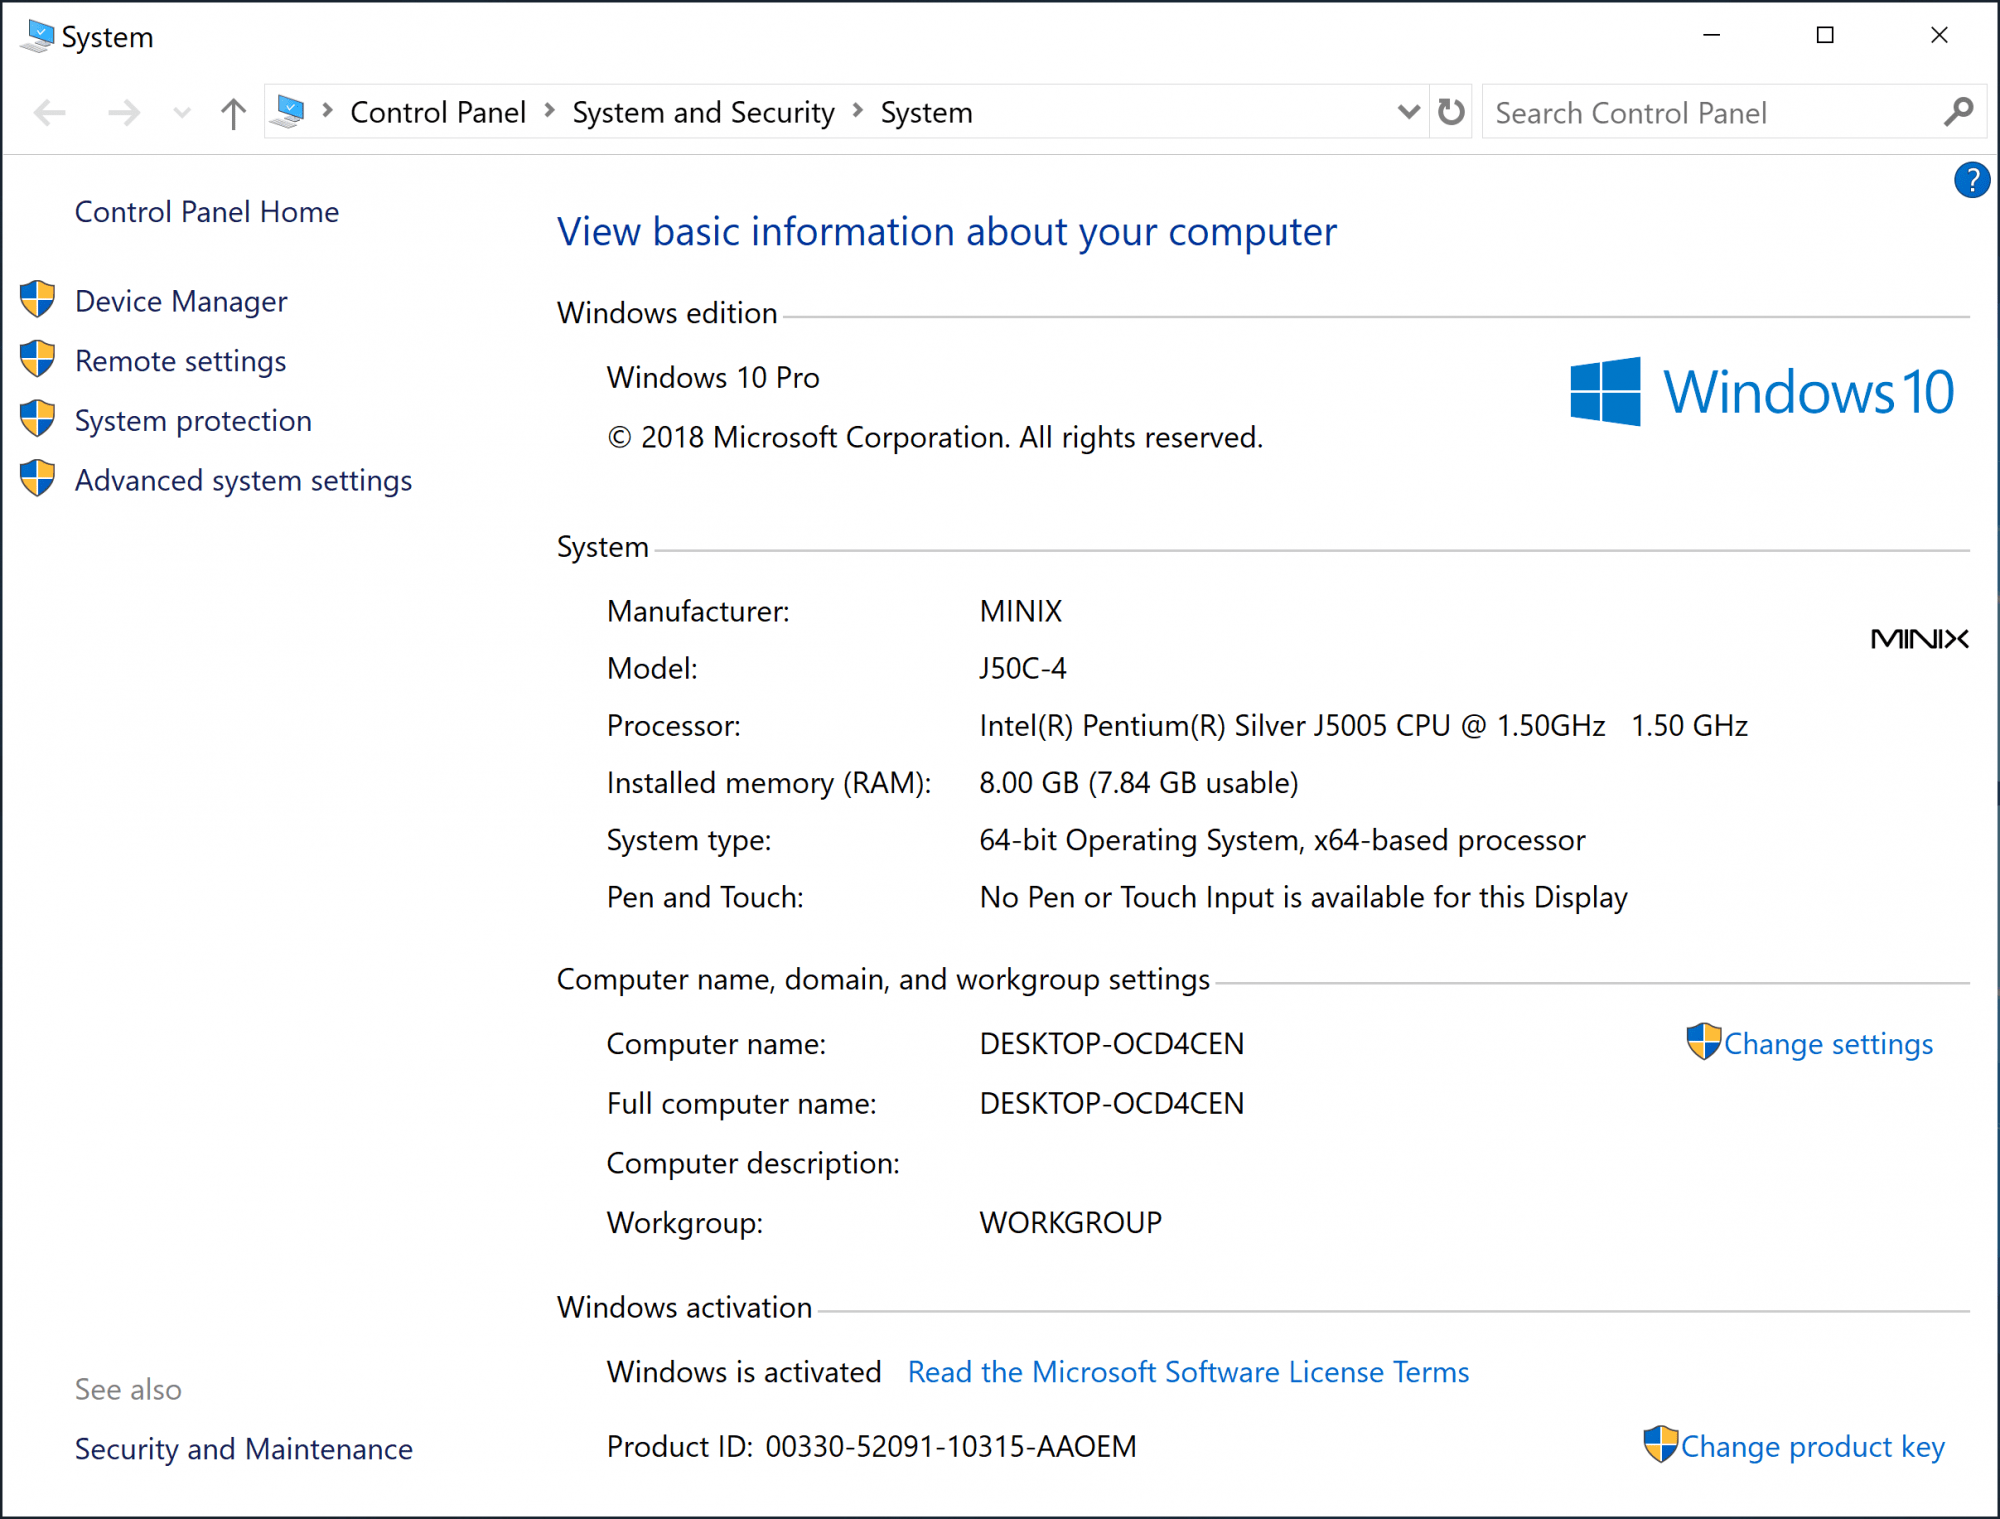Go back using the Back arrow
The width and height of the screenshot is (2000, 1519).
pyautogui.click(x=49, y=112)
